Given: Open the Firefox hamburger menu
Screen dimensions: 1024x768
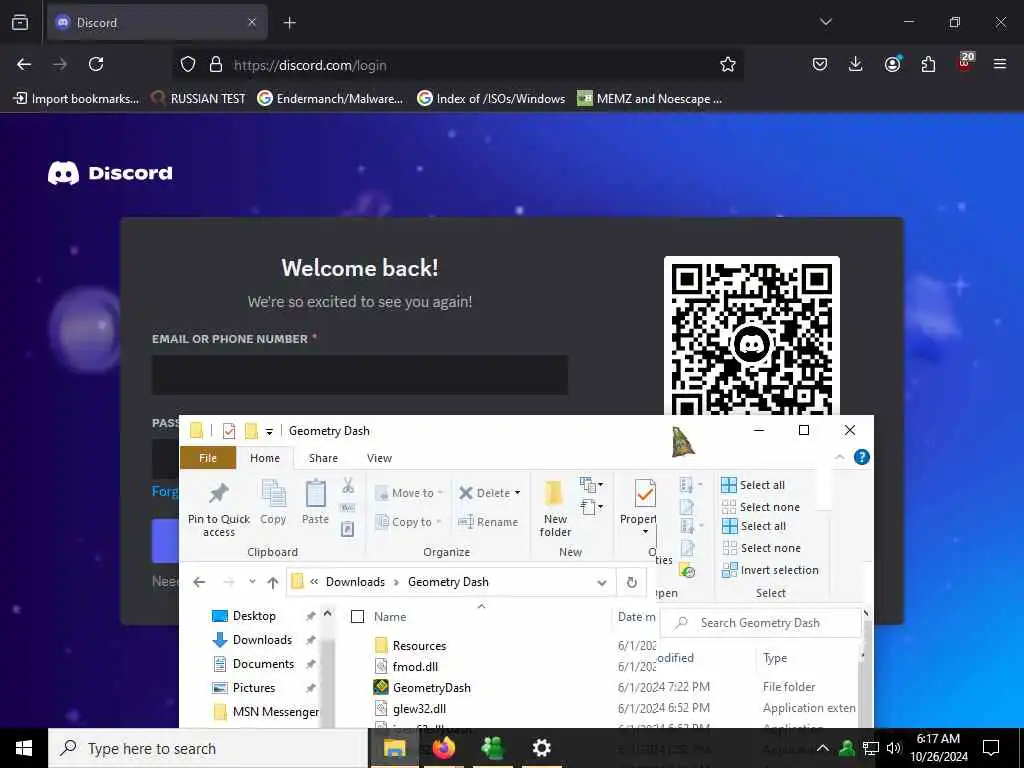Looking at the screenshot, I should coord(1000,64).
